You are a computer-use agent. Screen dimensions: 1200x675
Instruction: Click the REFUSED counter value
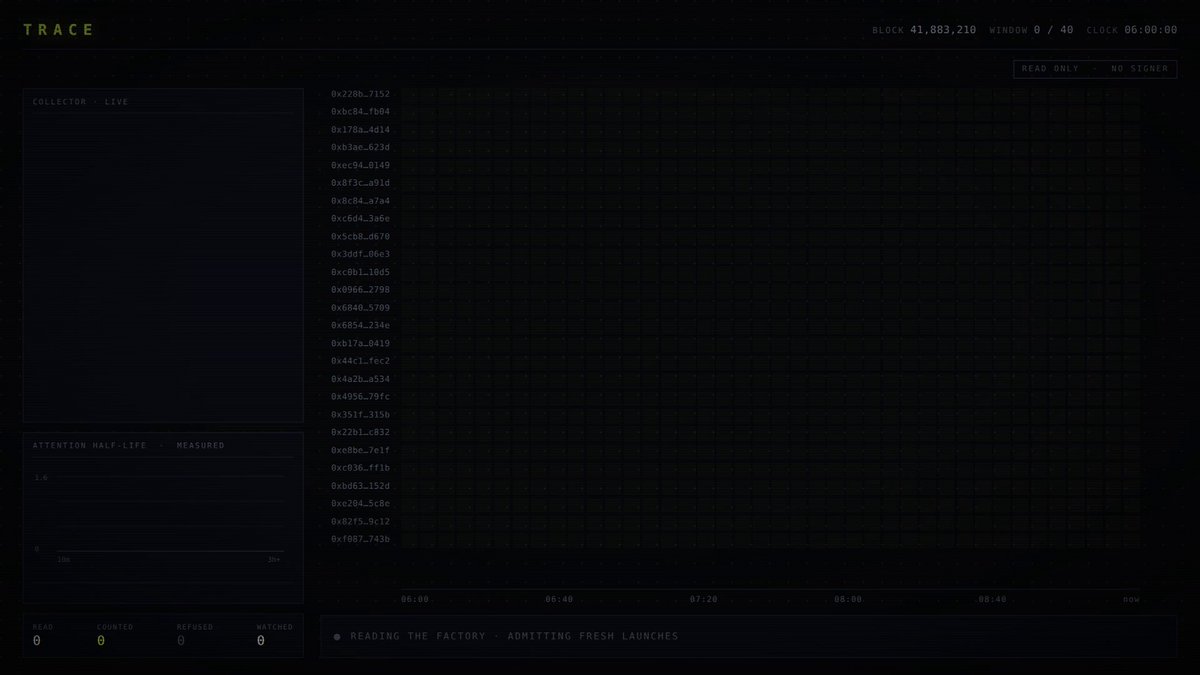coord(181,641)
